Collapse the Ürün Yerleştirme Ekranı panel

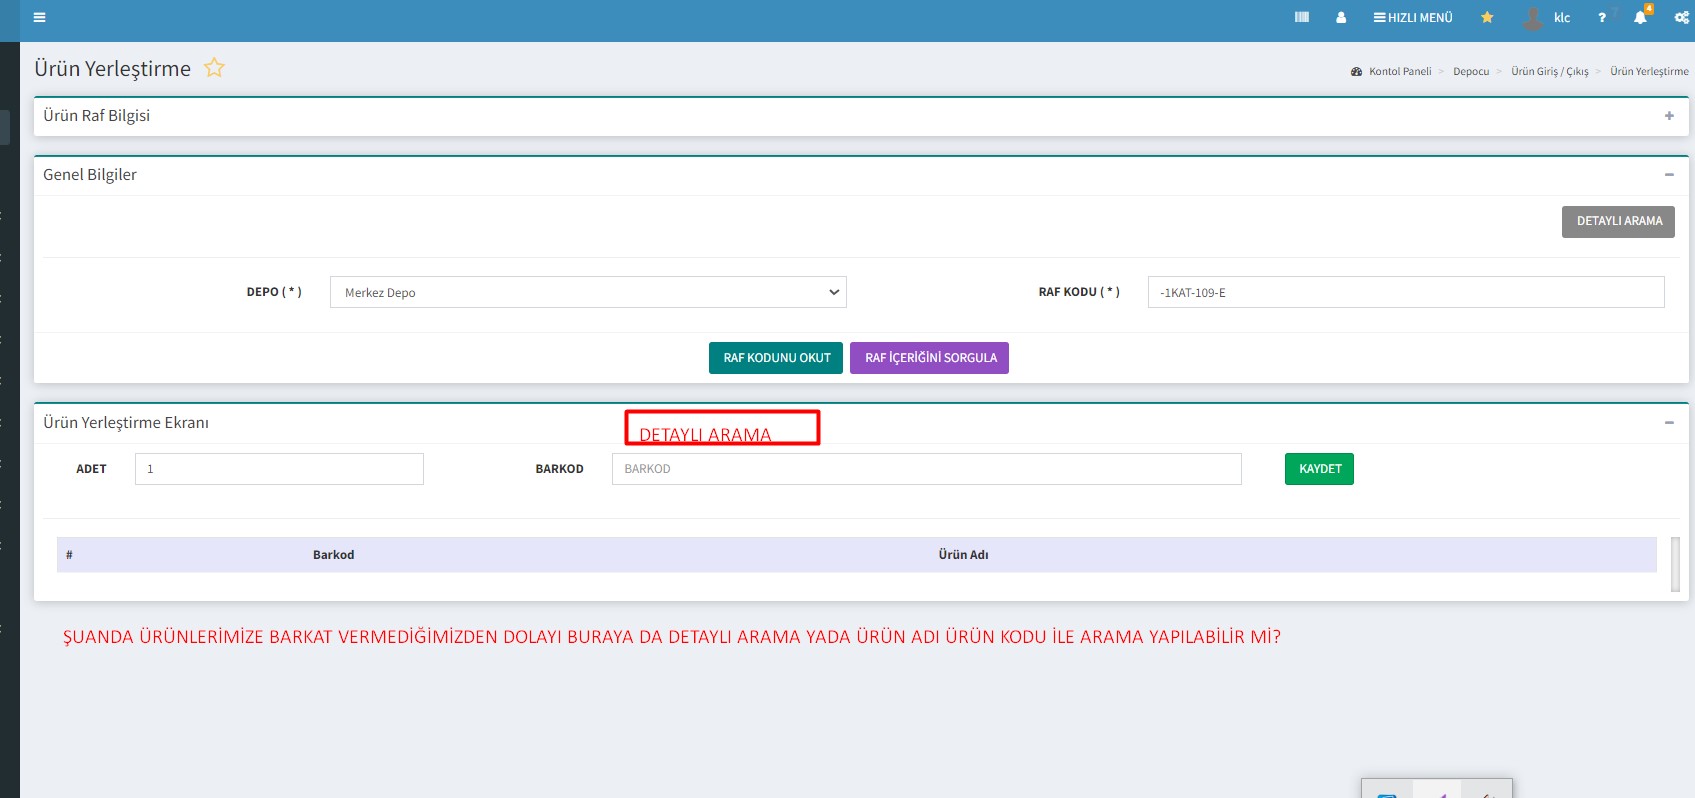[1669, 423]
